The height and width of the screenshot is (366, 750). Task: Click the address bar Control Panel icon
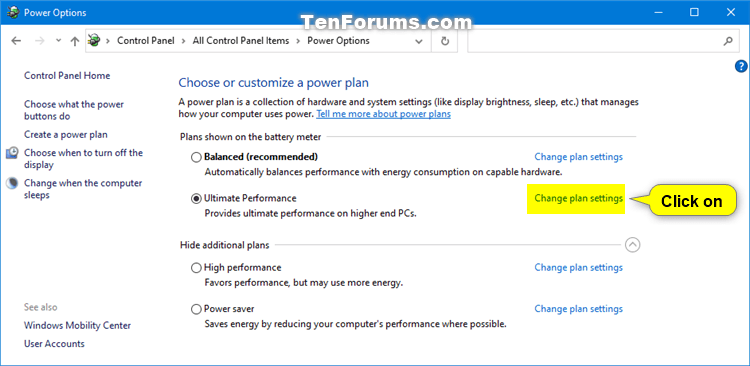click(x=94, y=41)
